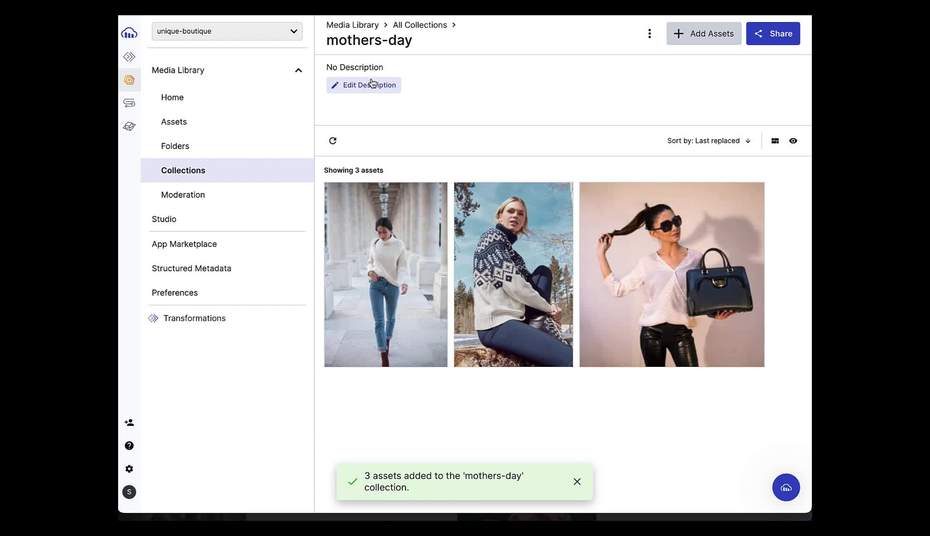Open Folders in the sidebar

(175, 146)
